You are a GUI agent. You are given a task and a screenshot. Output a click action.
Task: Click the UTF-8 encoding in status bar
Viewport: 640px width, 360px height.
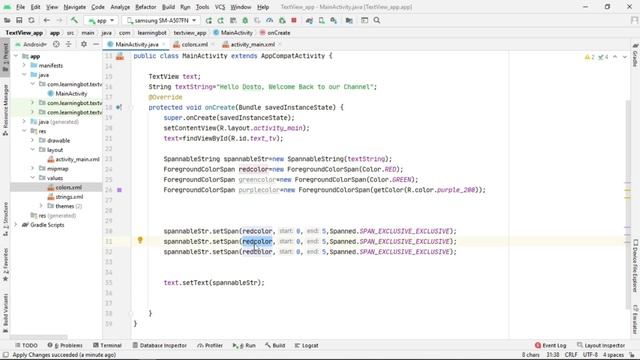pyautogui.click(x=590, y=355)
